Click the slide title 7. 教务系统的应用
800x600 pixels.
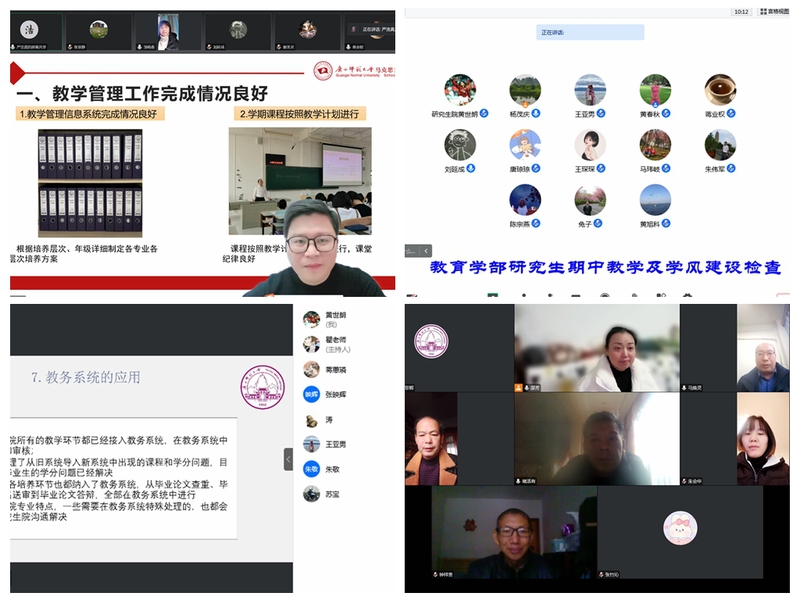(86, 377)
